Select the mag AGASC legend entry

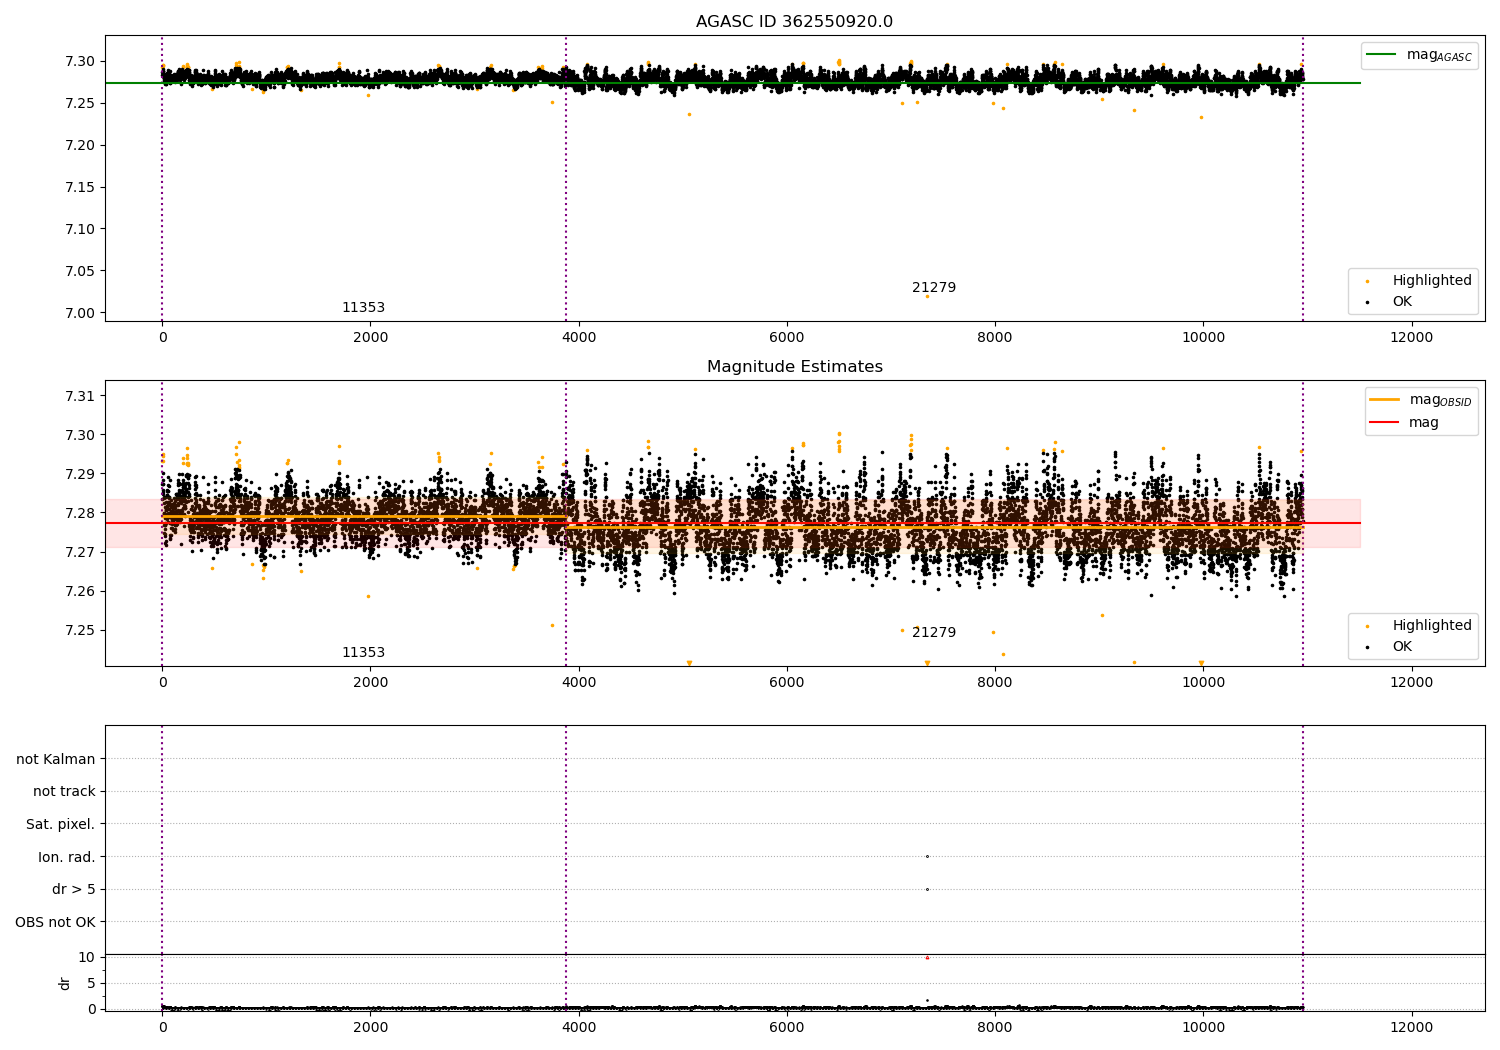[x=1420, y=55]
